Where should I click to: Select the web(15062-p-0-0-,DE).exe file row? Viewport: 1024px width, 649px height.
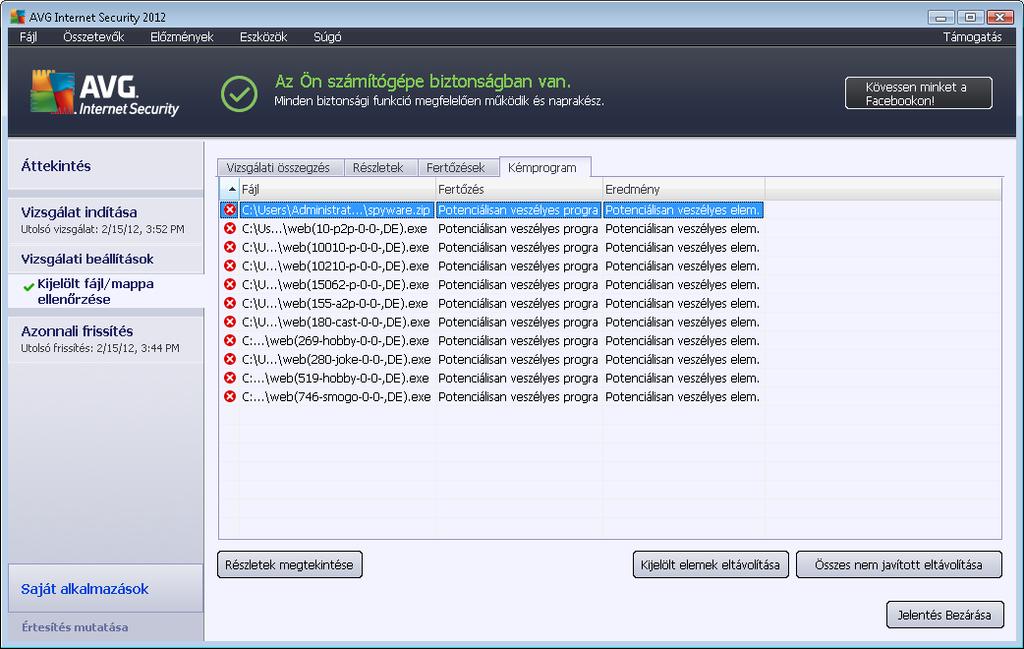coord(492,284)
